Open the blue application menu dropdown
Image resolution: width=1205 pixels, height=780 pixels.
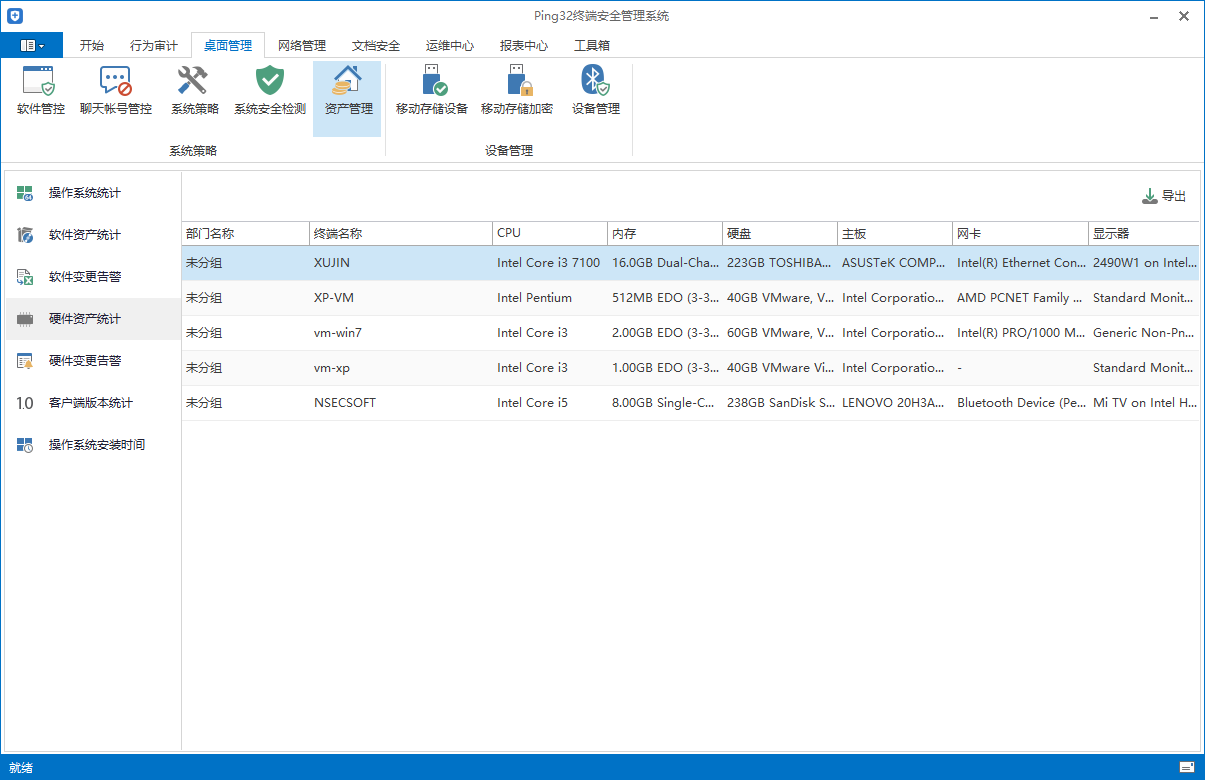click(x=32, y=45)
